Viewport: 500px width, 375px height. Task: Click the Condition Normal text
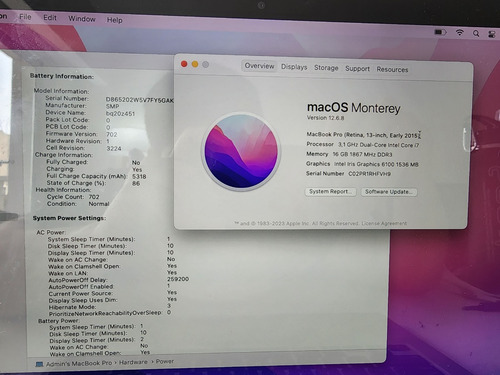tap(99, 204)
